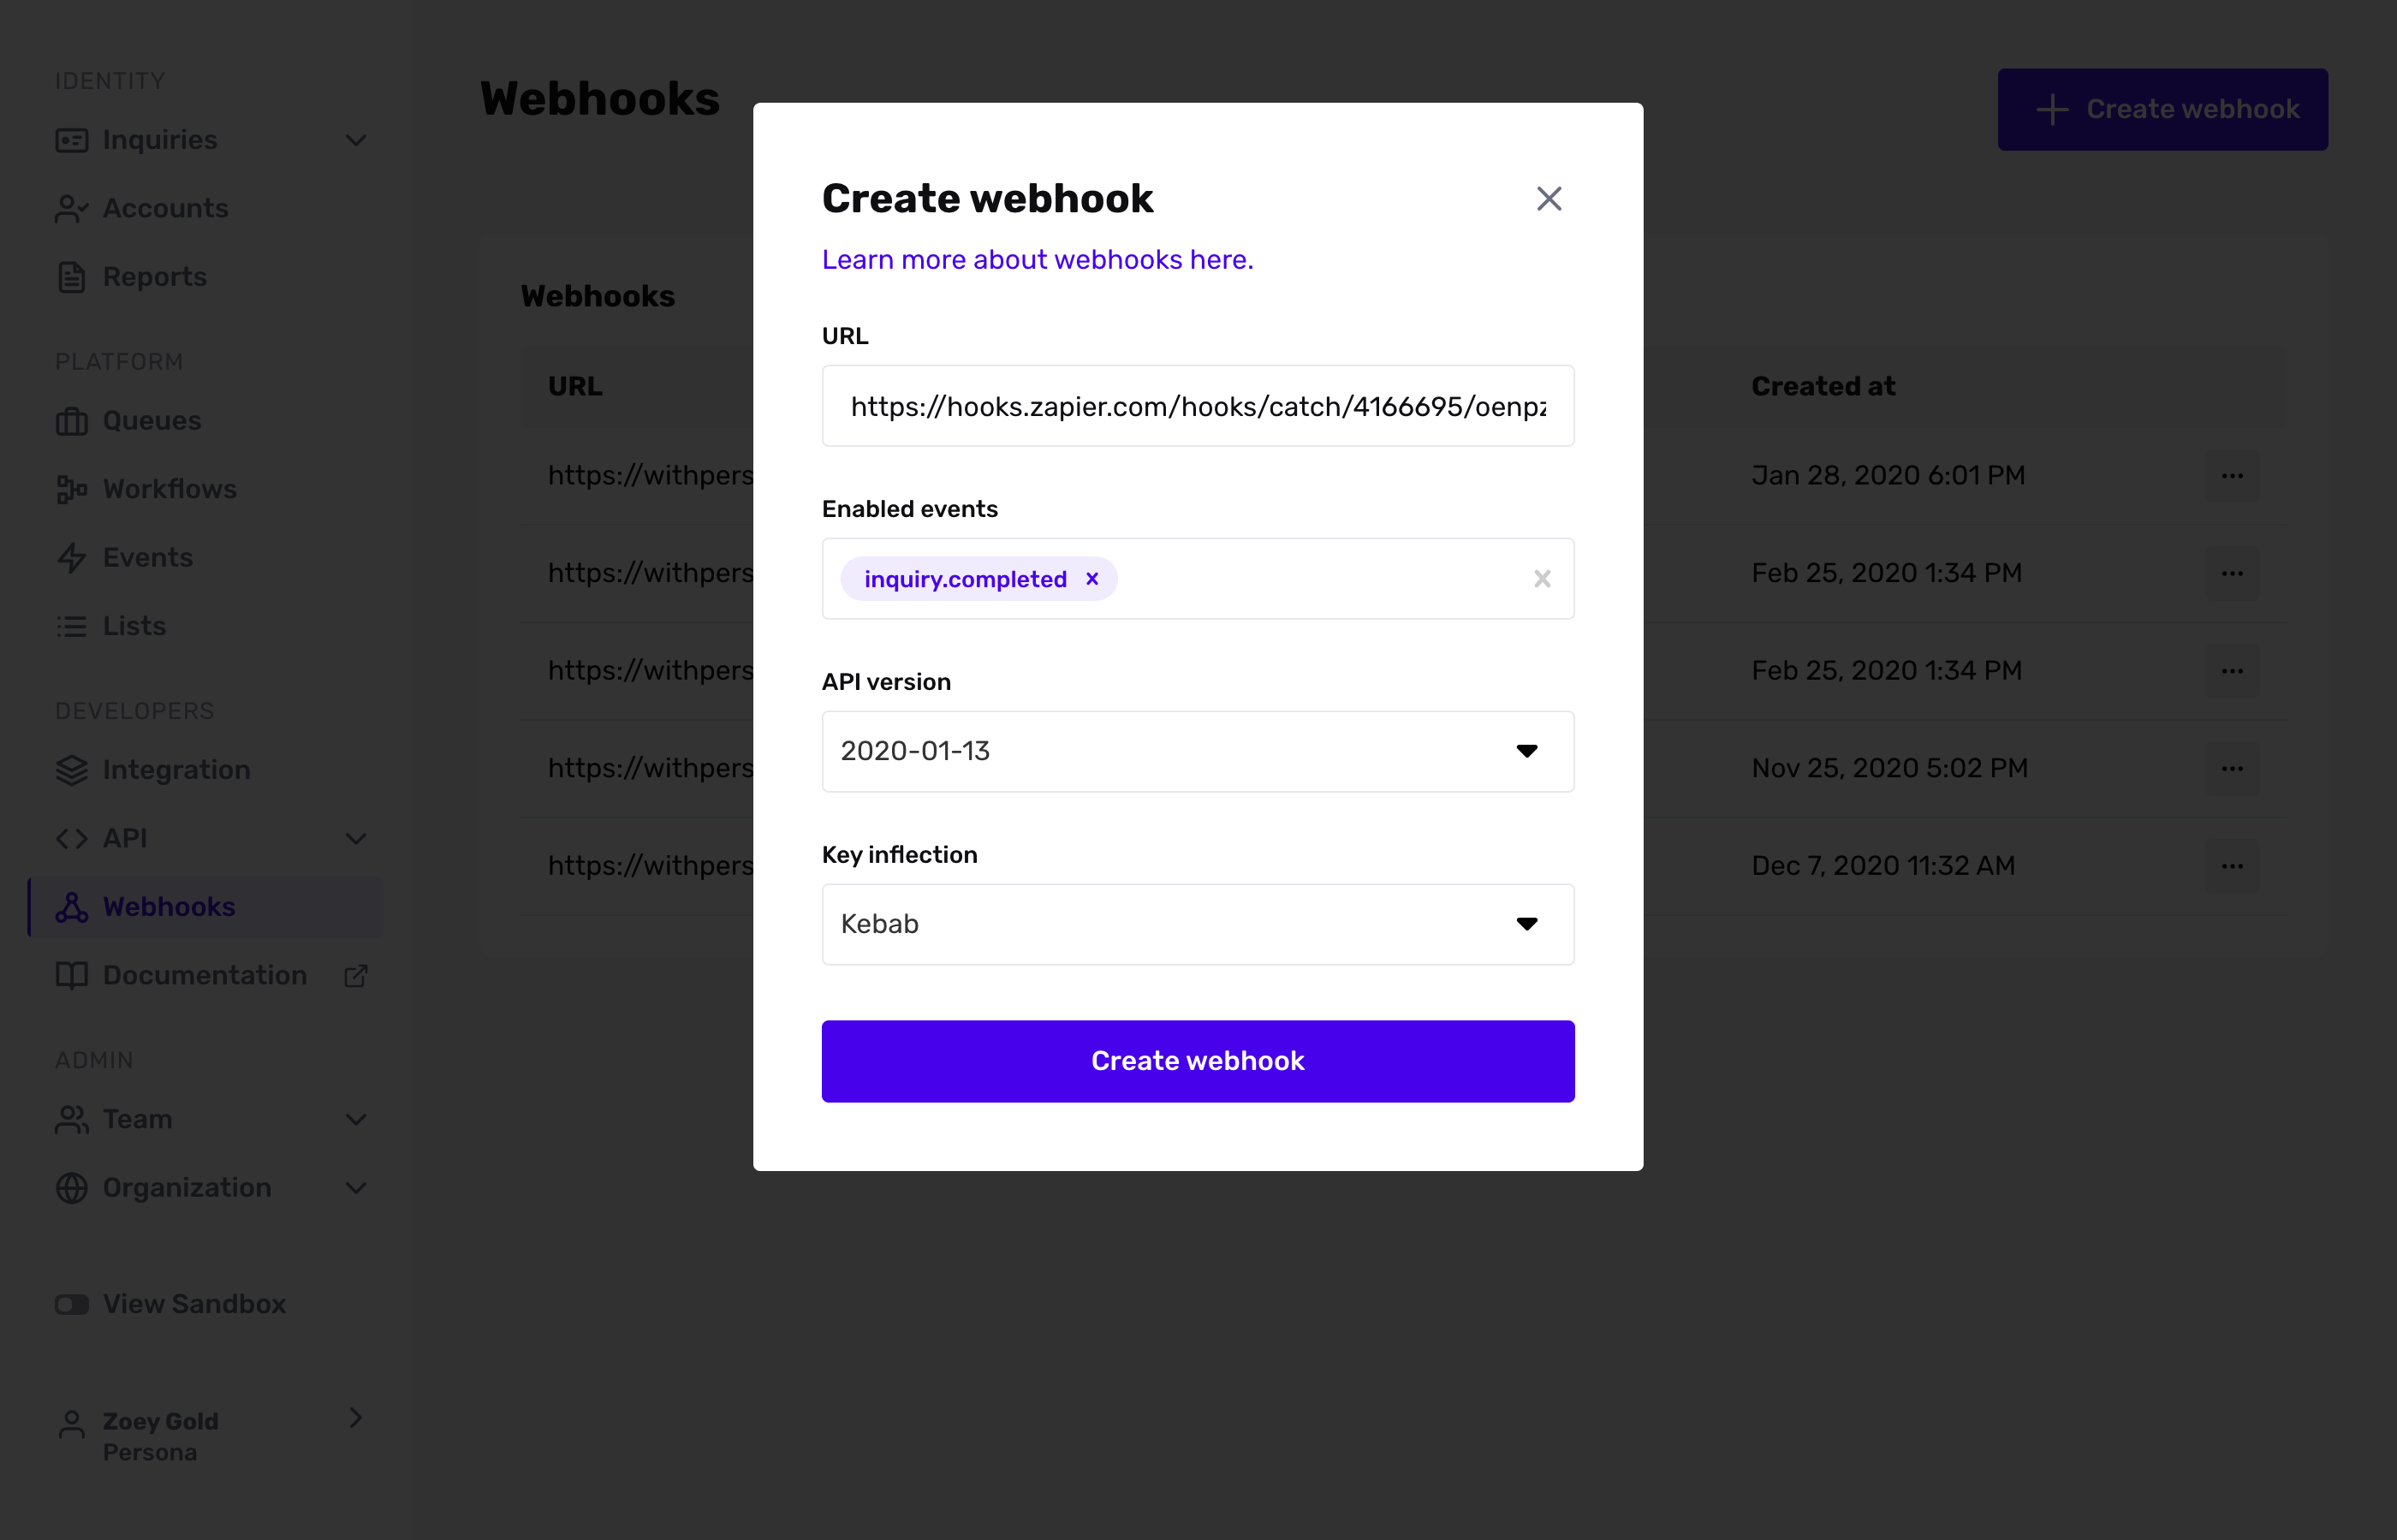Click the Organization admin section

coord(187,1187)
